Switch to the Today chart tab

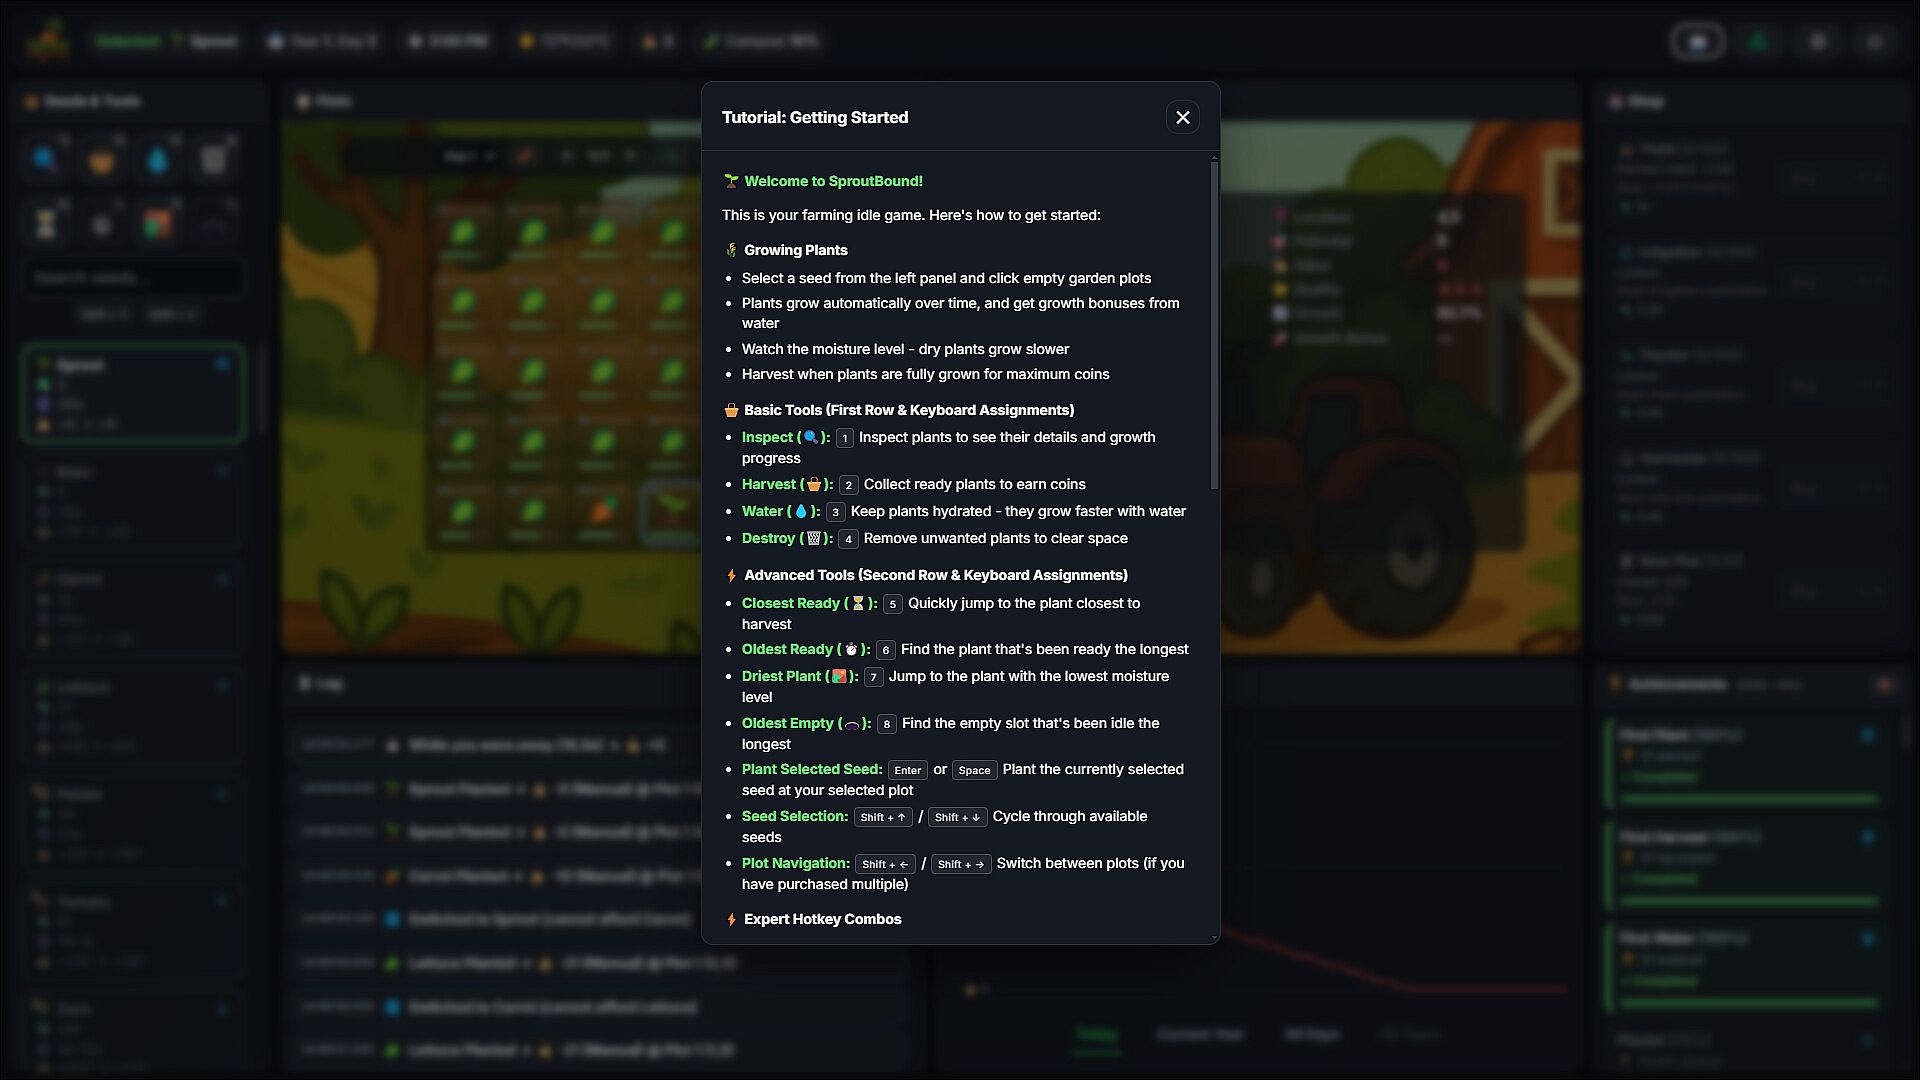tap(1097, 1034)
